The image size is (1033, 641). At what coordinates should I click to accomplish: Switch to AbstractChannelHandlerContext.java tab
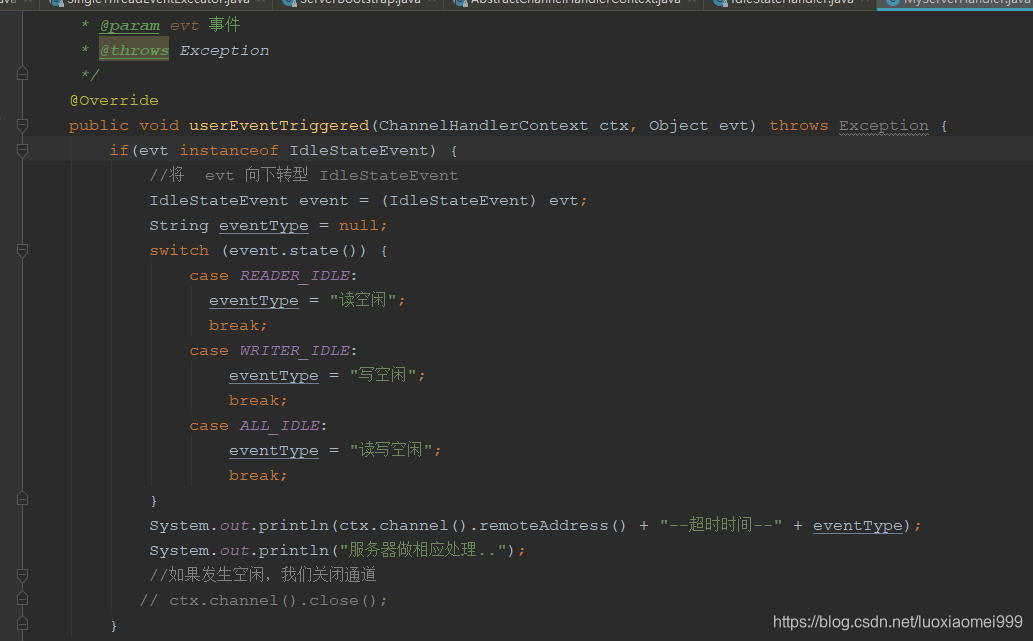click(x=574, y=3)
